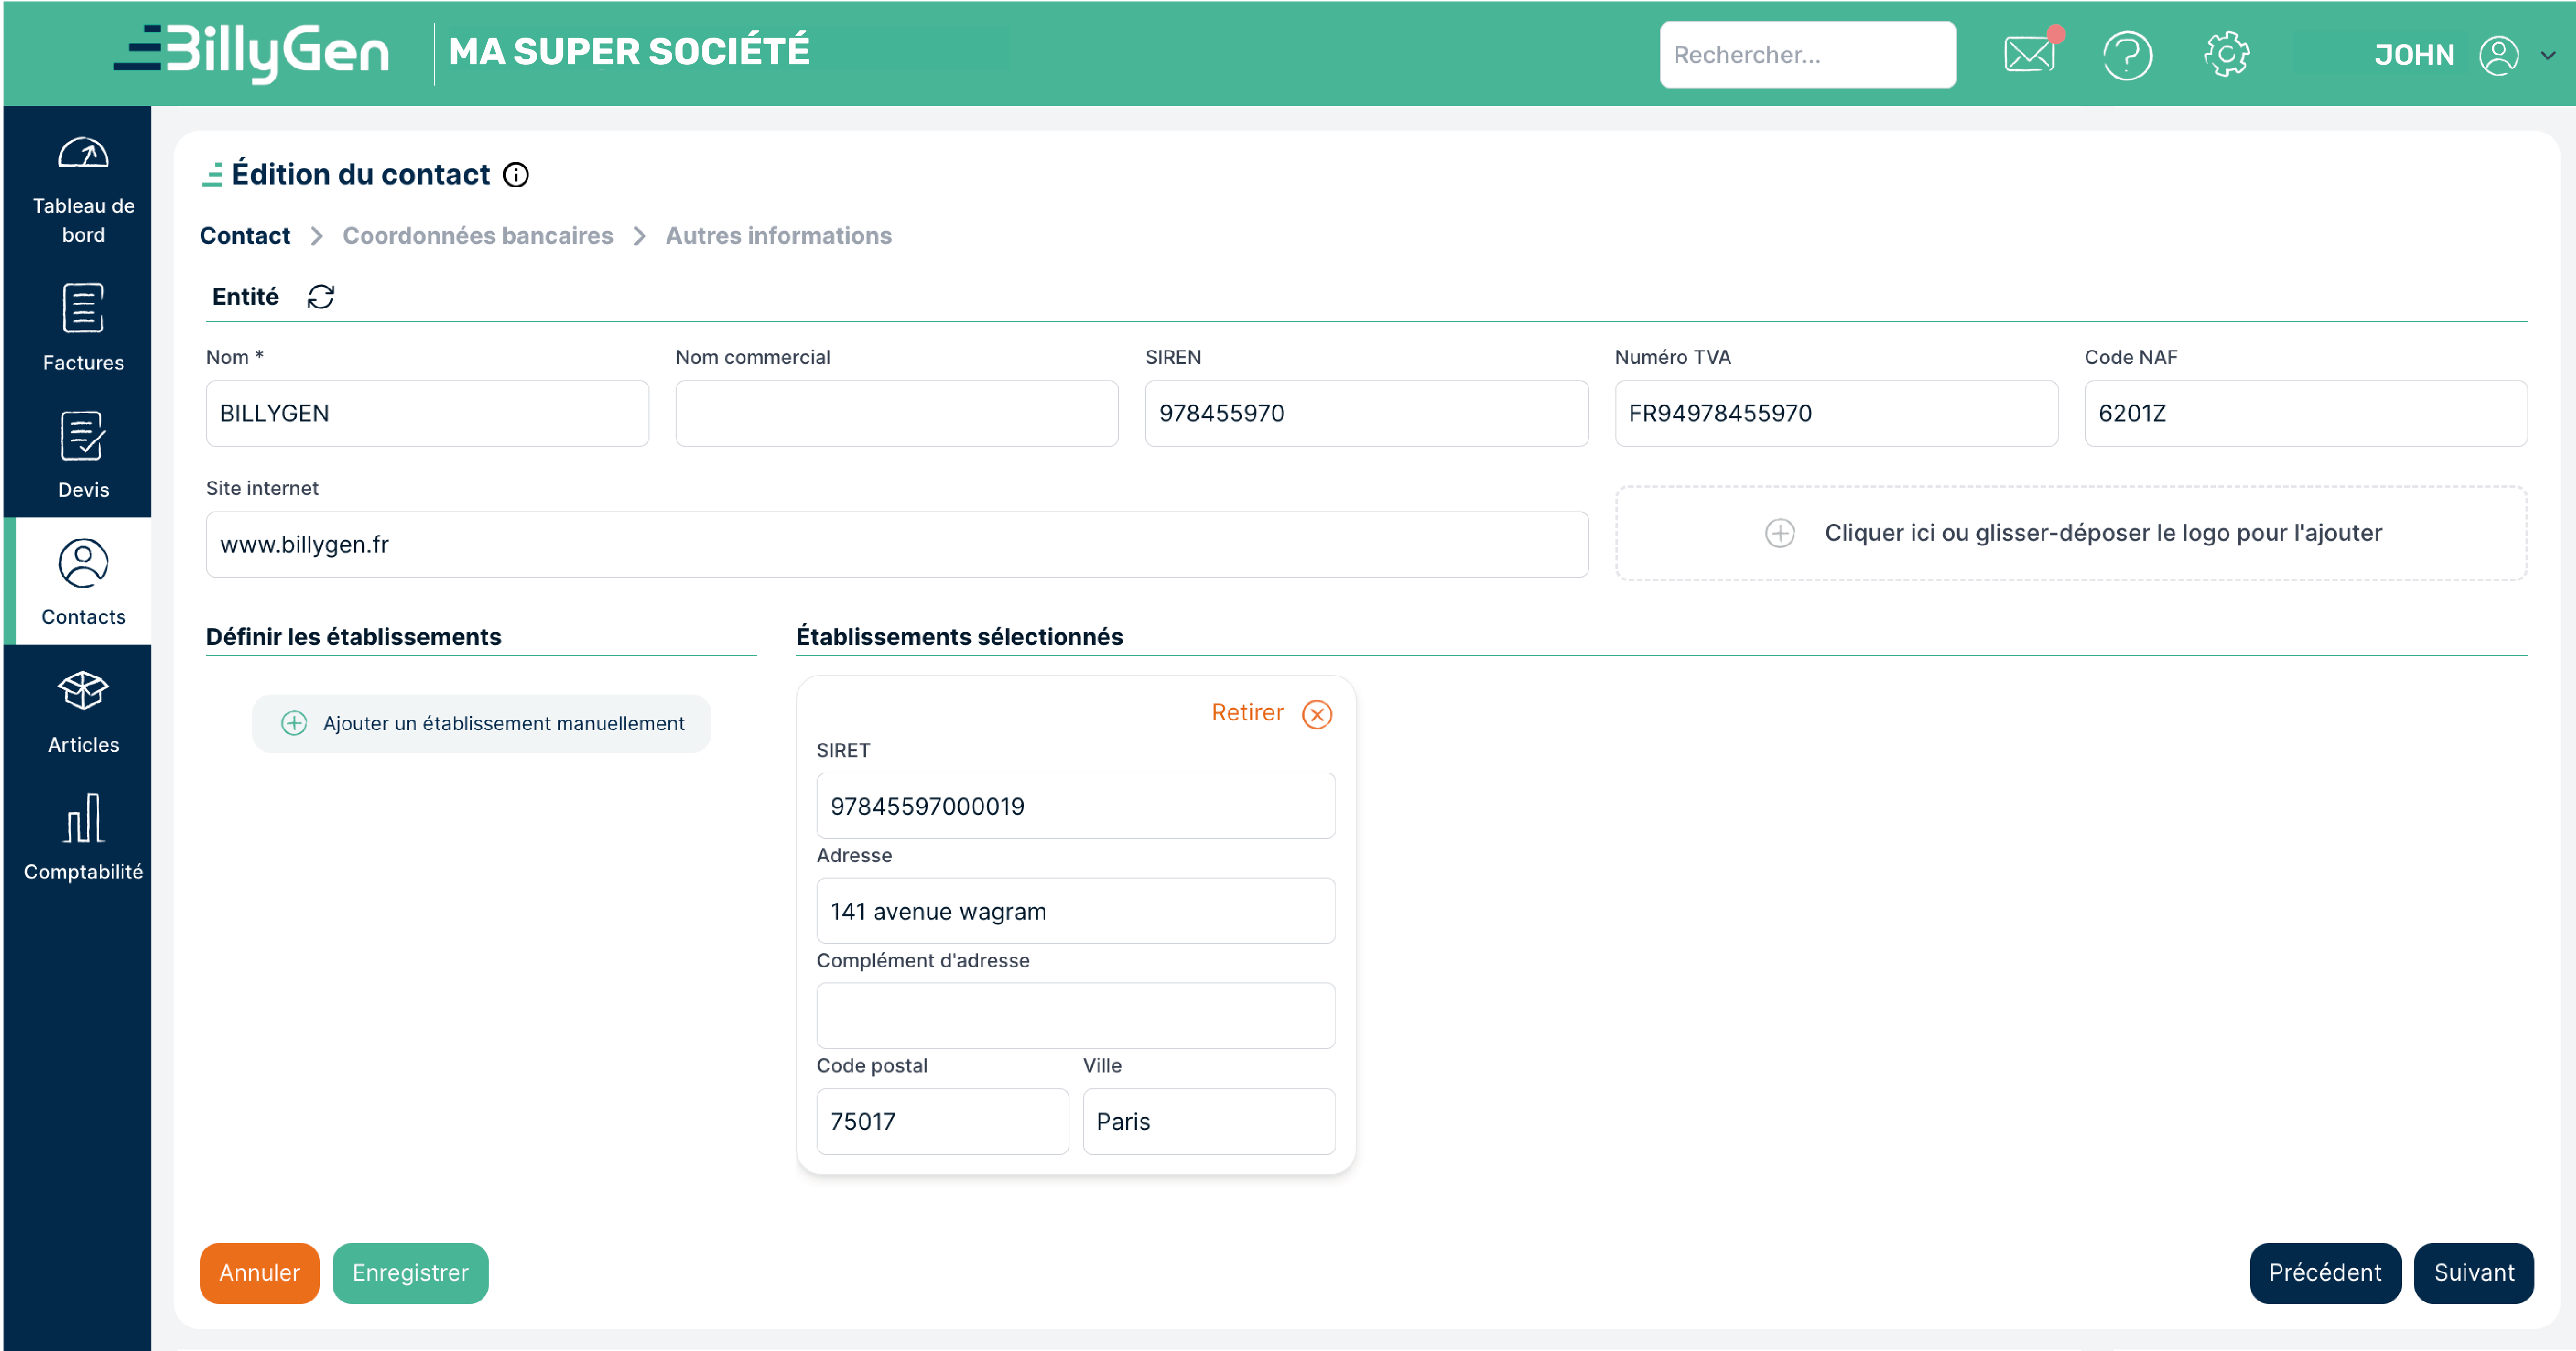Click the JOHN user profile icon
The height and width of the screenshot is (1351, 2576).
[x=2498, y=55]
